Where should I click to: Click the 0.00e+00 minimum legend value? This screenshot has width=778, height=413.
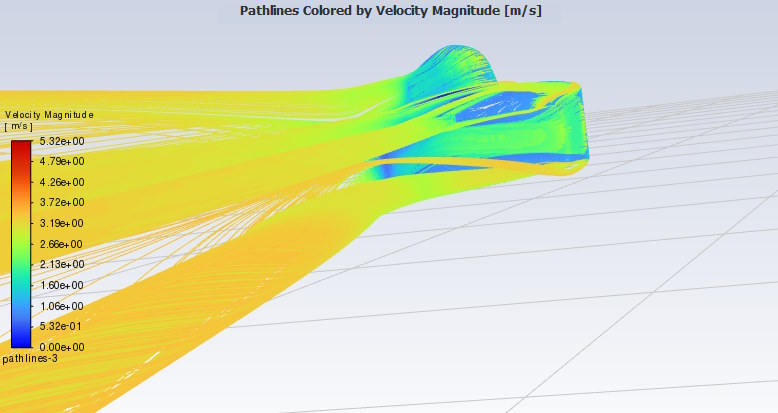click(x=60, y=346)
